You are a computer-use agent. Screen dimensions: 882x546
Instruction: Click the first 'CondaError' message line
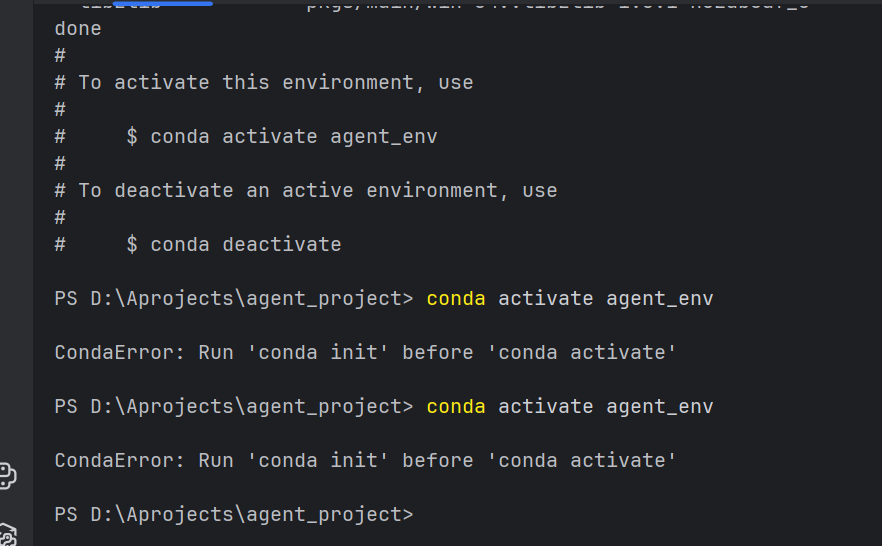point(366,353)
